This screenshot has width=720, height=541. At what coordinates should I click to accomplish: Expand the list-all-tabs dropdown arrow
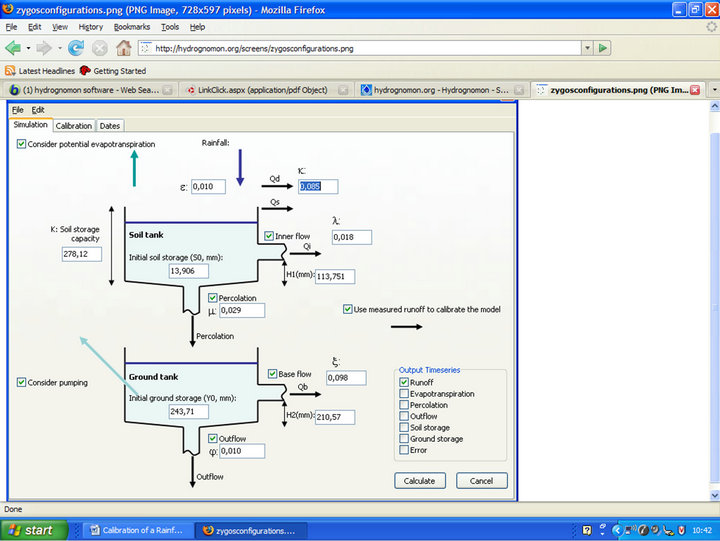click(x=713, y=90)
